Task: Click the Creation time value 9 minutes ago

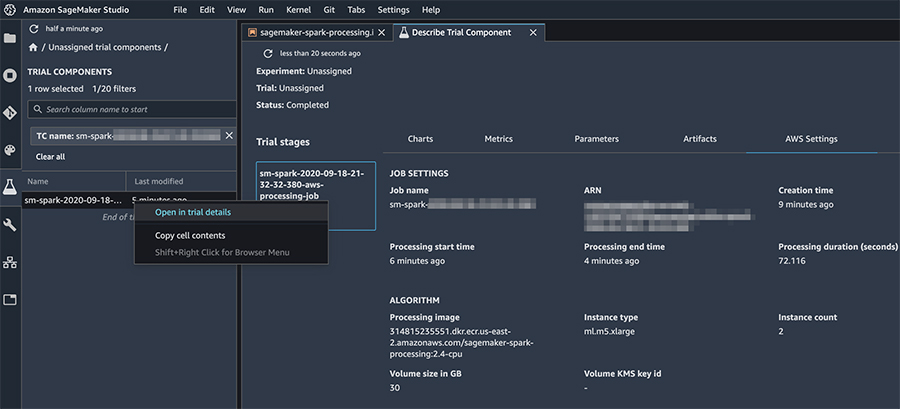Action: (x=806, y=204)
